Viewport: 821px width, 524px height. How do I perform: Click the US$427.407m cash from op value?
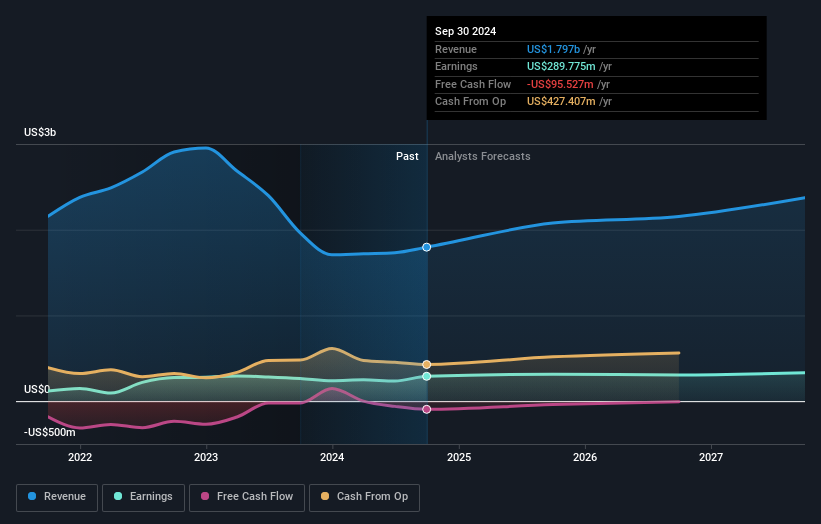point(561,102)
